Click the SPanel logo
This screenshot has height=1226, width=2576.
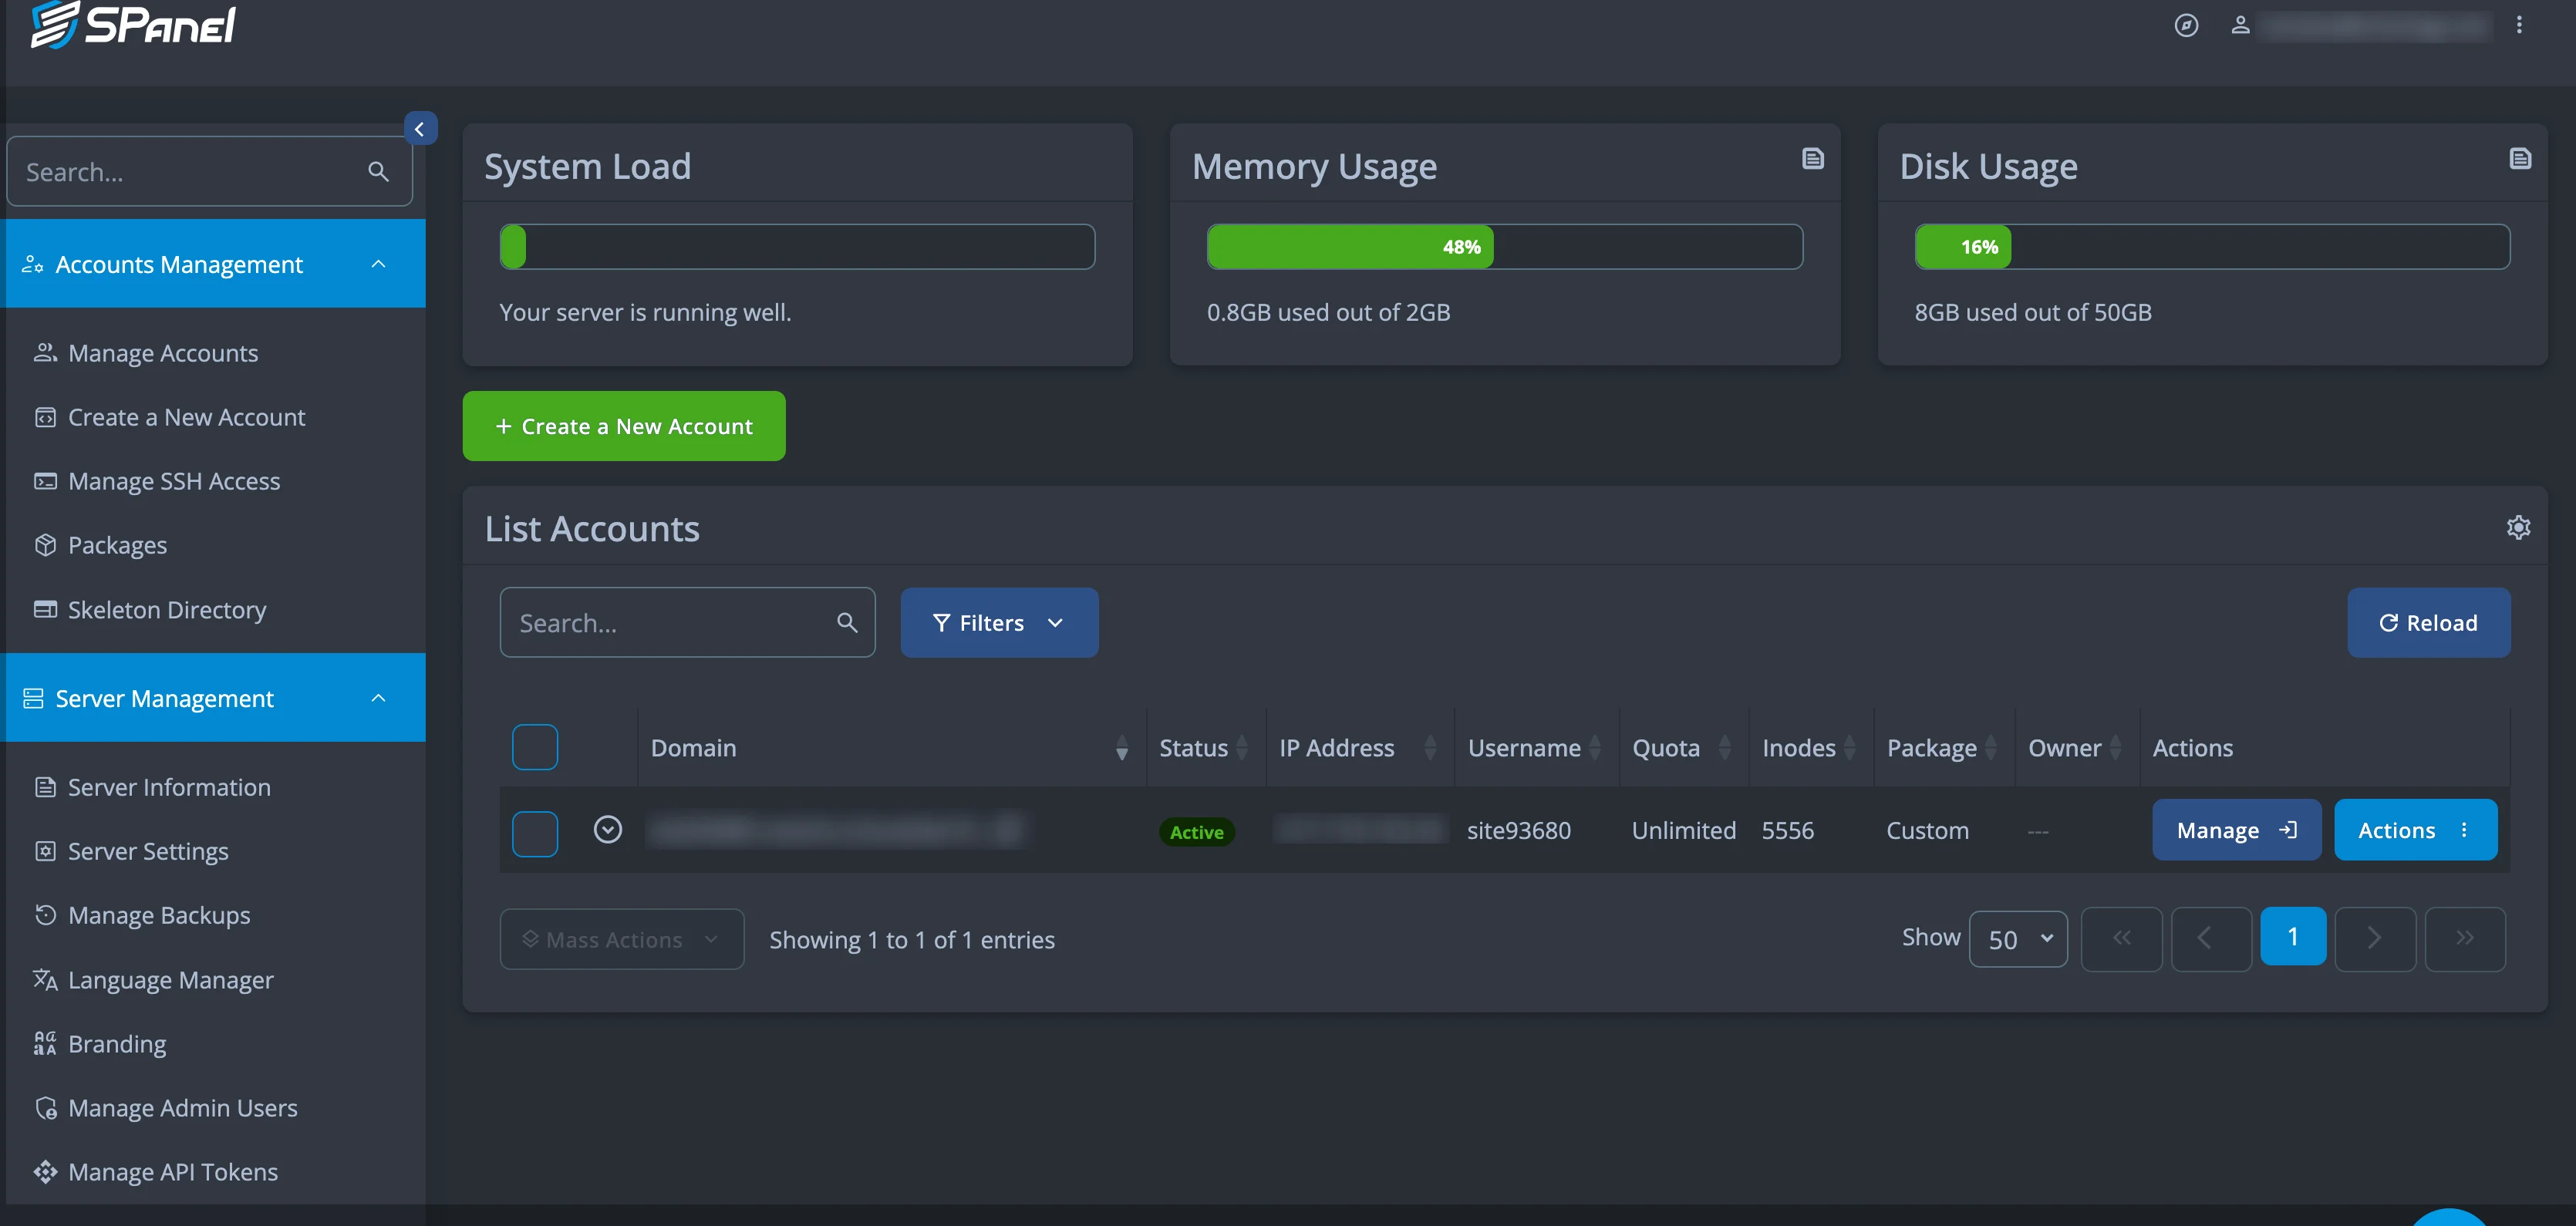tap(133, 24)
